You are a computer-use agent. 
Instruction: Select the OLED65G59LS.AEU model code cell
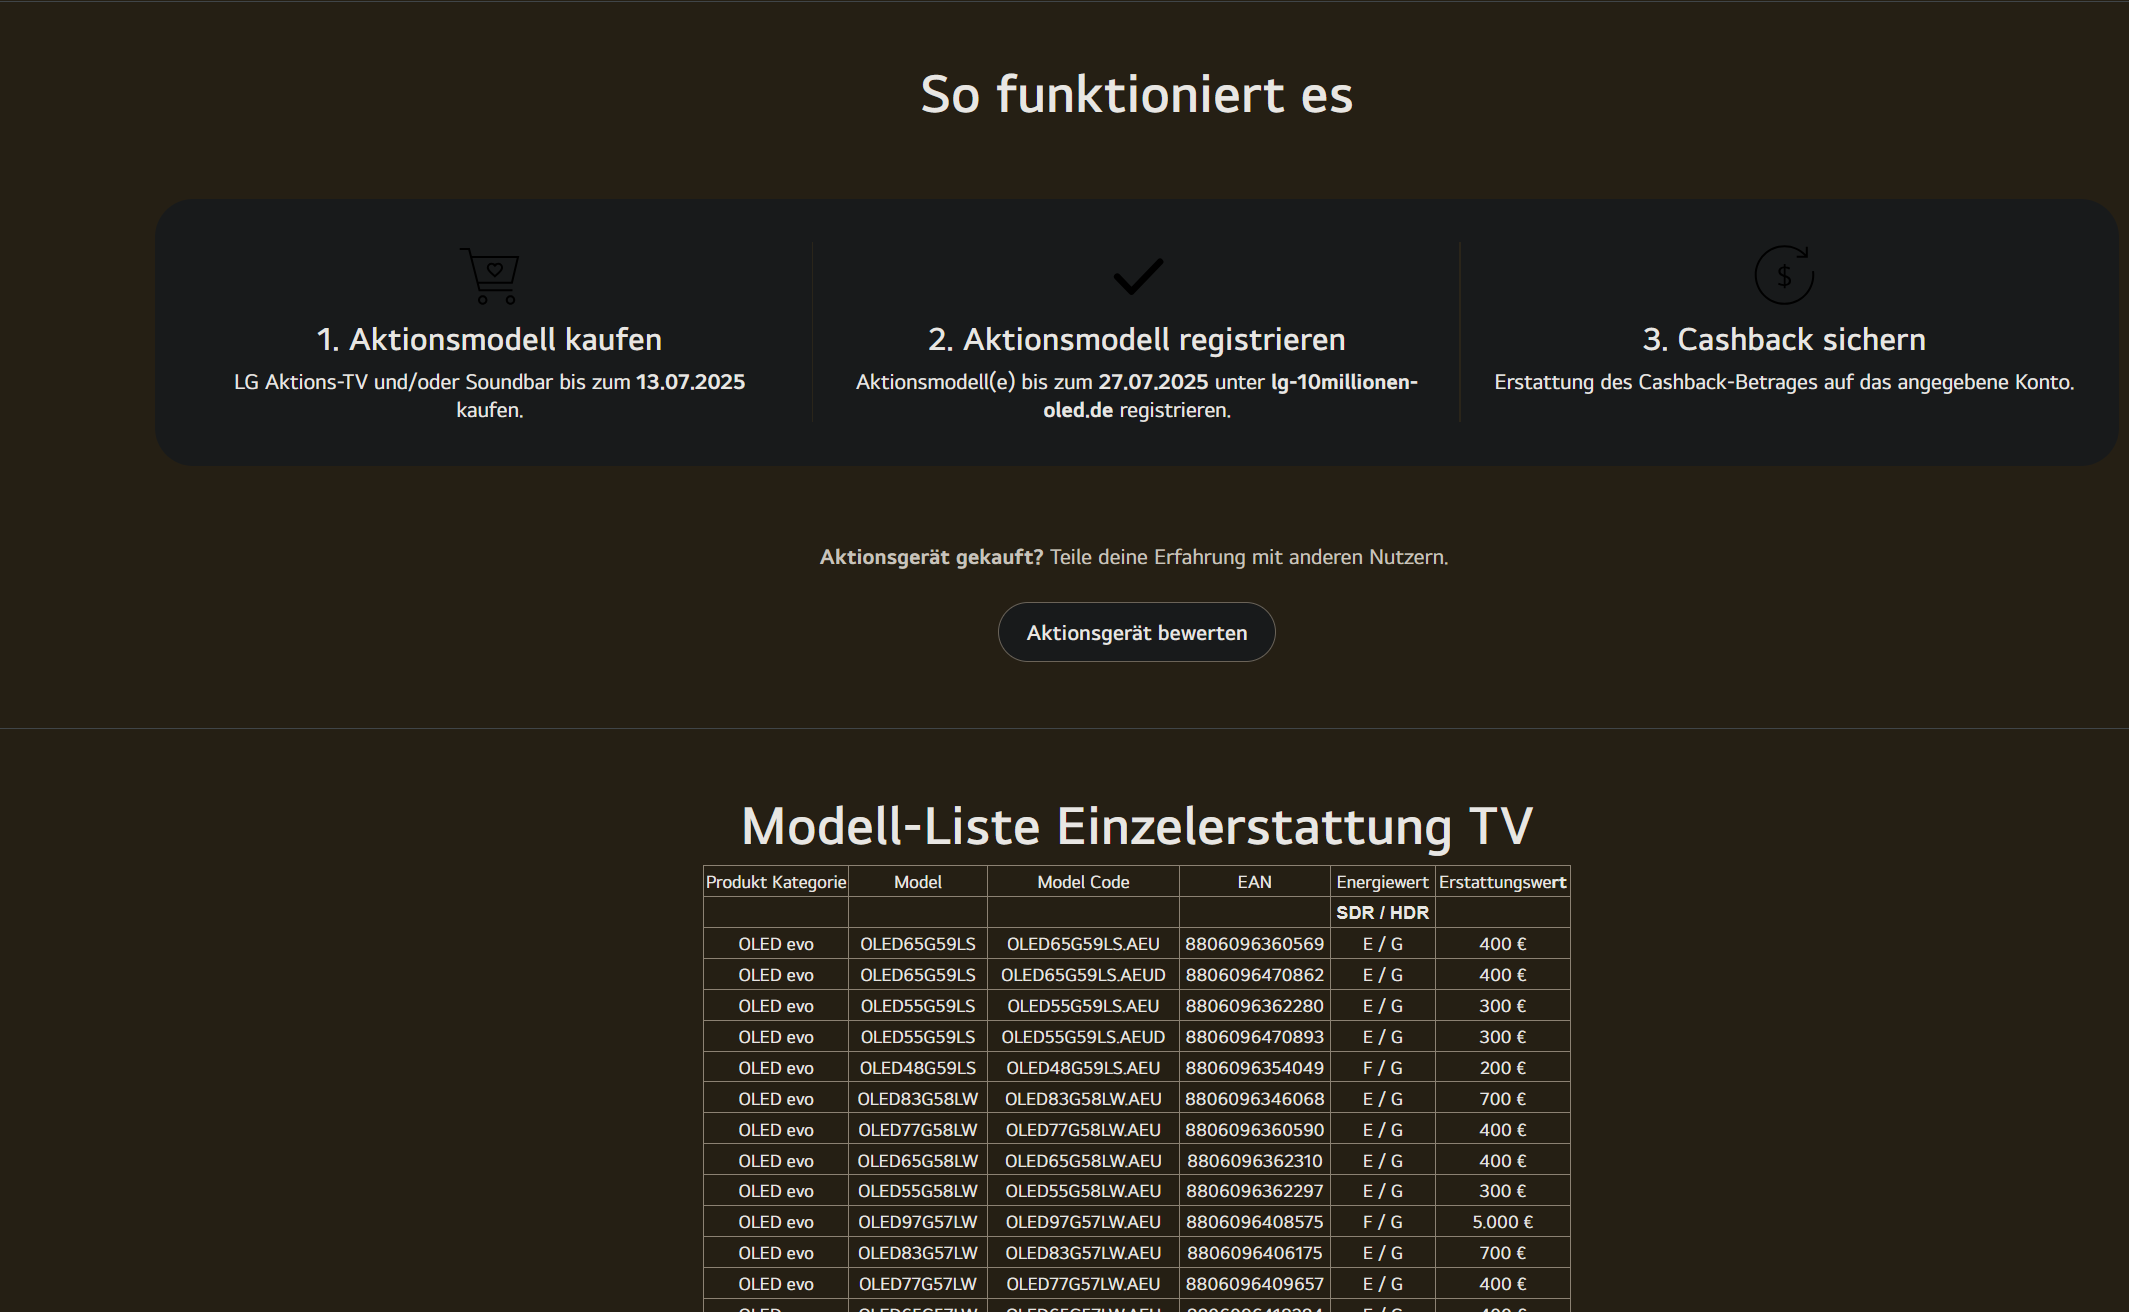pos(1083,943)
